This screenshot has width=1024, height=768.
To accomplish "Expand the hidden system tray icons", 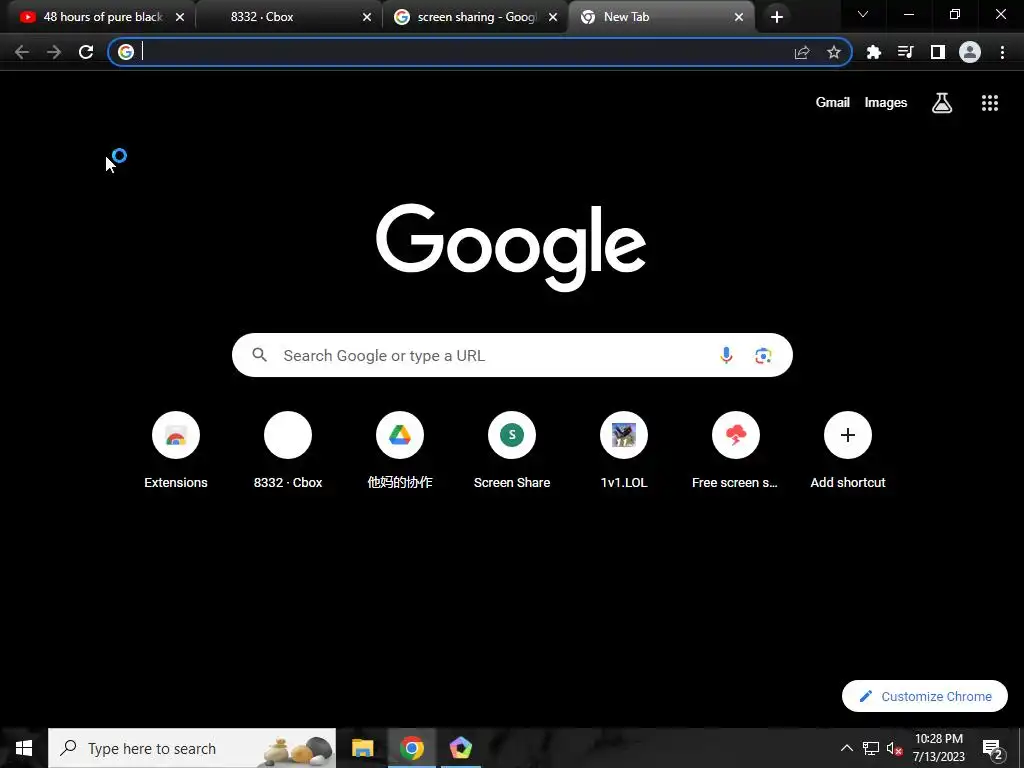I will pos(846,748).
